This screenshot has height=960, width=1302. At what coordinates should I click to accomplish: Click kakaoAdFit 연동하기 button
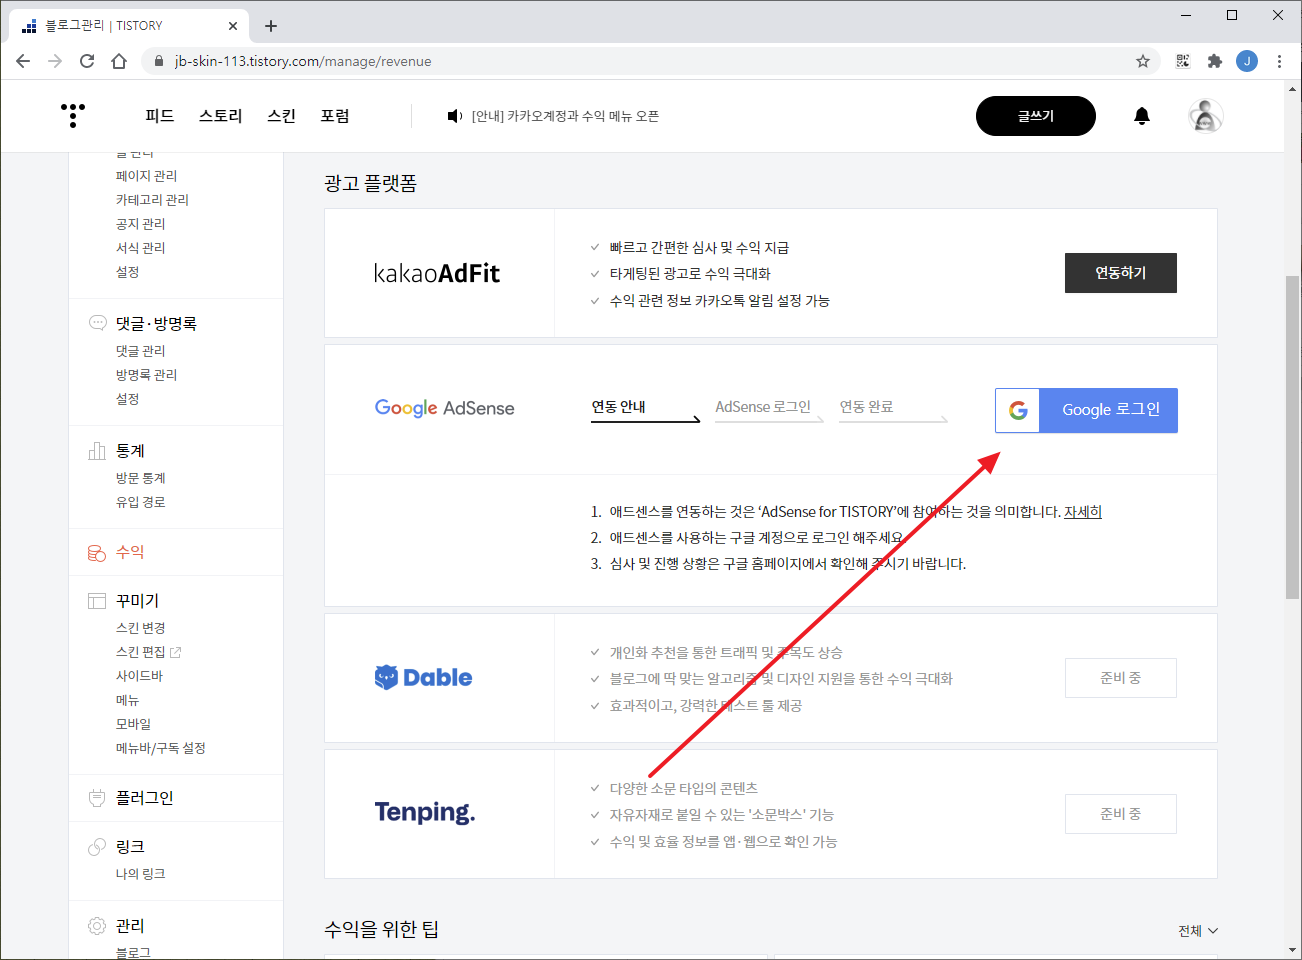coord(1121,273)
